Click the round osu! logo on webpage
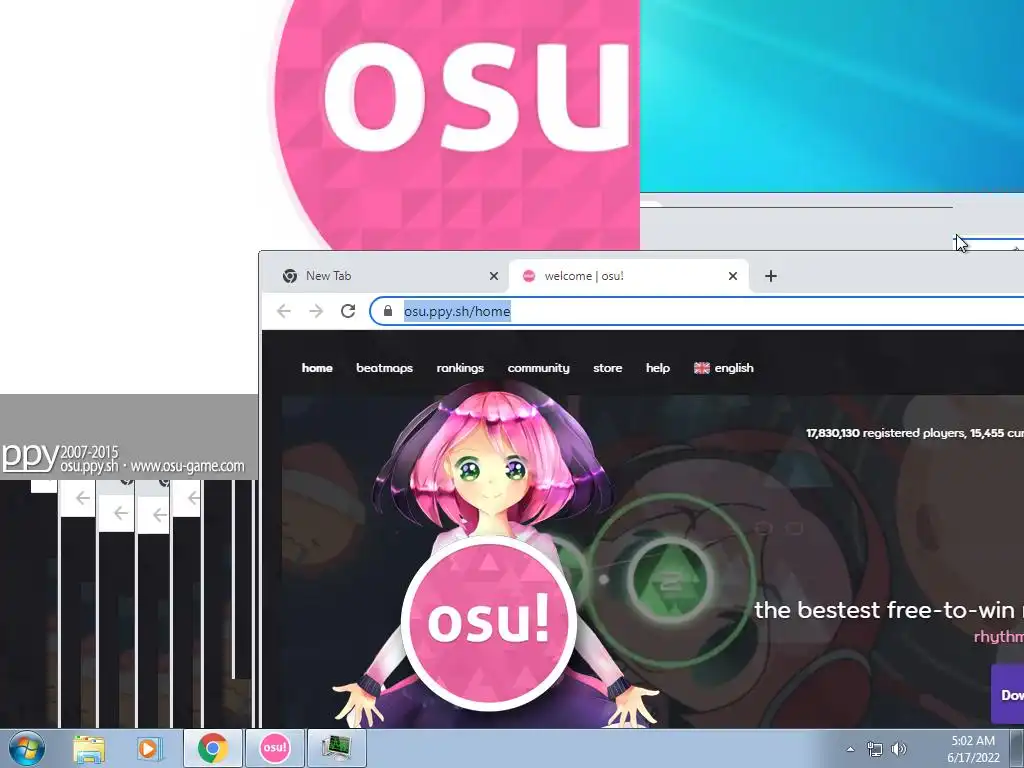1024x768 pixels. tap(488, 622)
